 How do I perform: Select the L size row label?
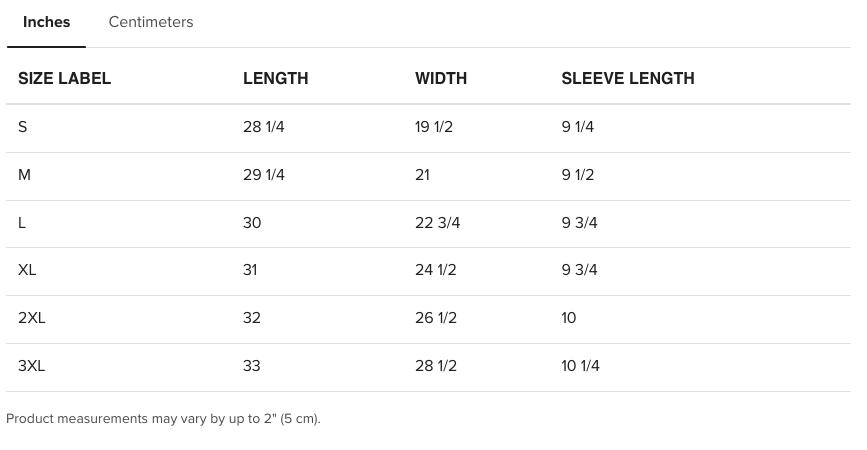pos(22,223)
